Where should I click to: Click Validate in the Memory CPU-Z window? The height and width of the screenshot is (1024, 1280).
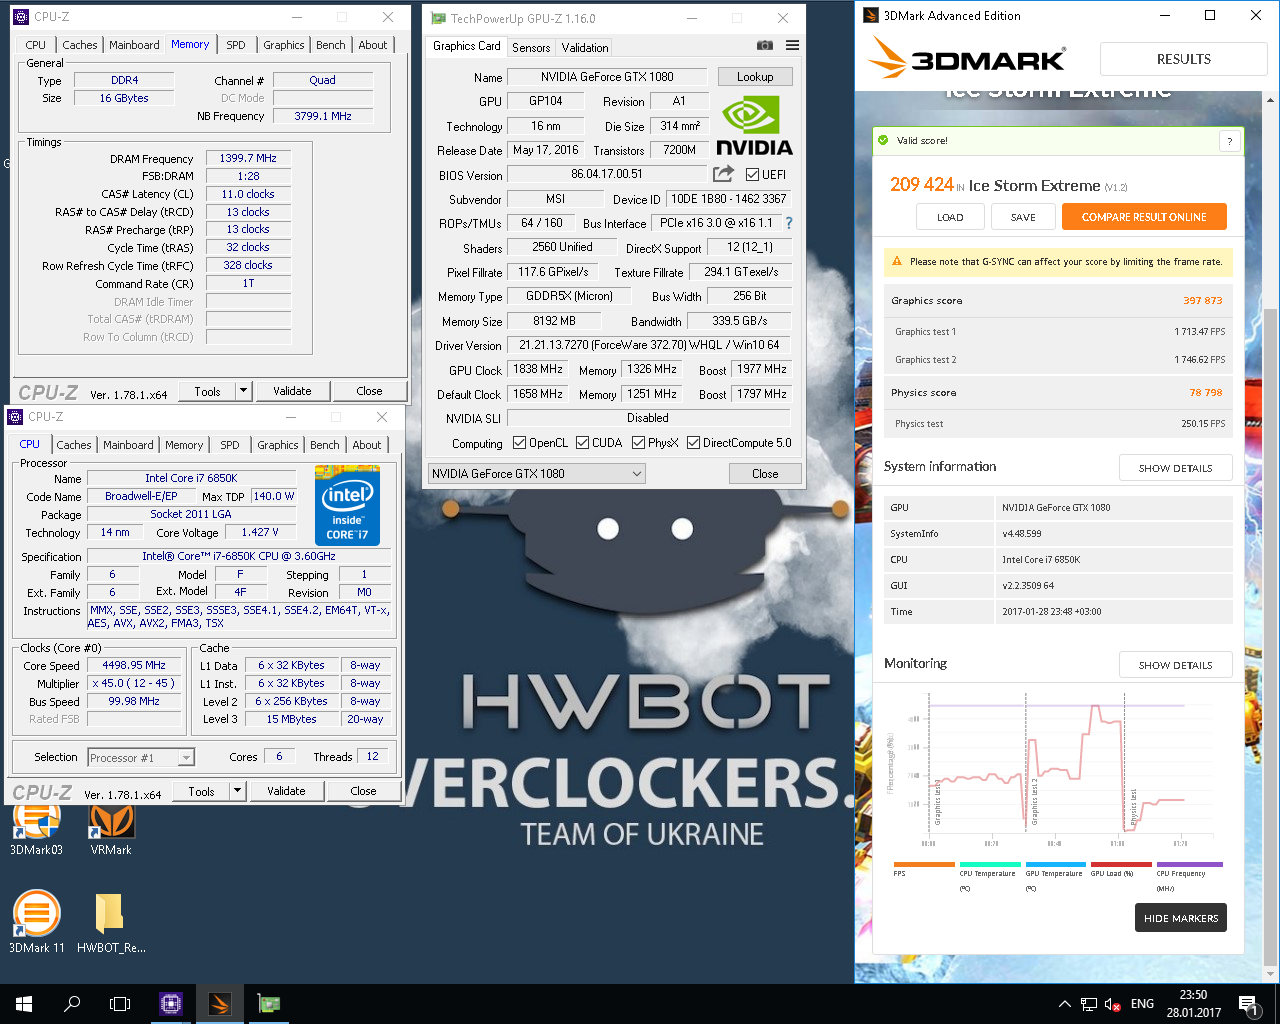292,391
